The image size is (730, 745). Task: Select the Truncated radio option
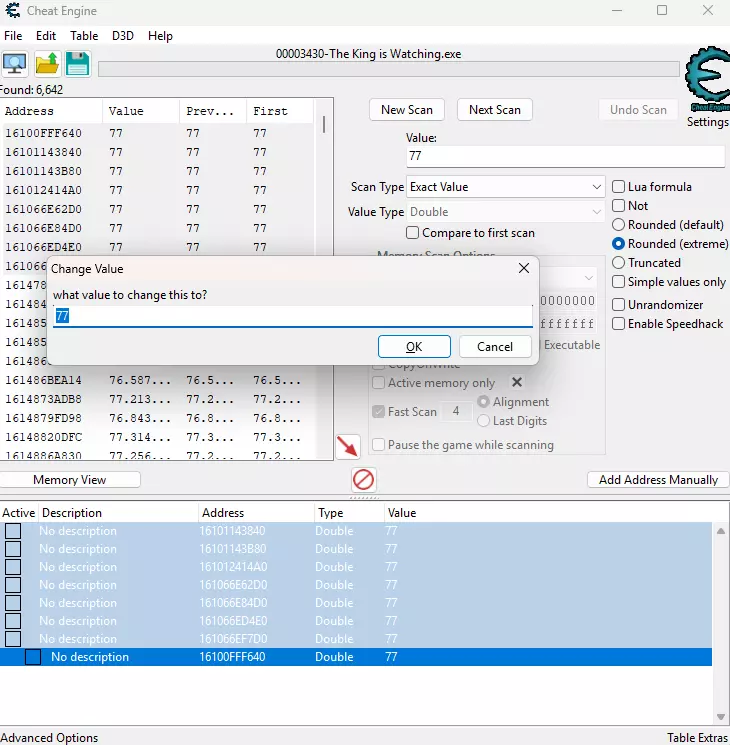(x=618, y=262)
